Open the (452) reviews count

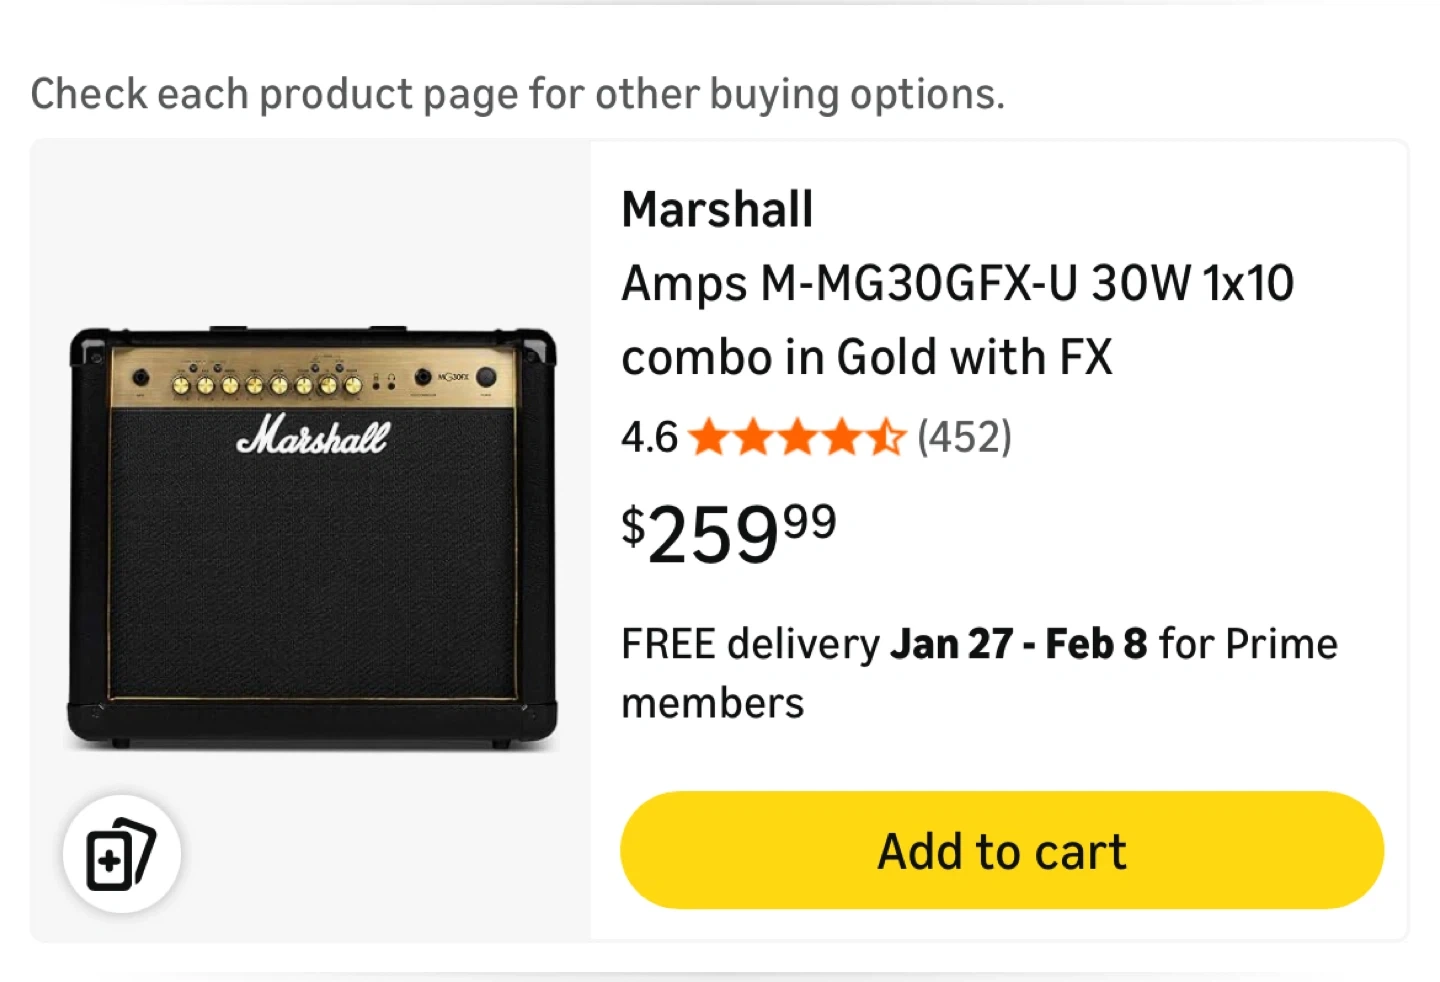click(x=965, y=438)
